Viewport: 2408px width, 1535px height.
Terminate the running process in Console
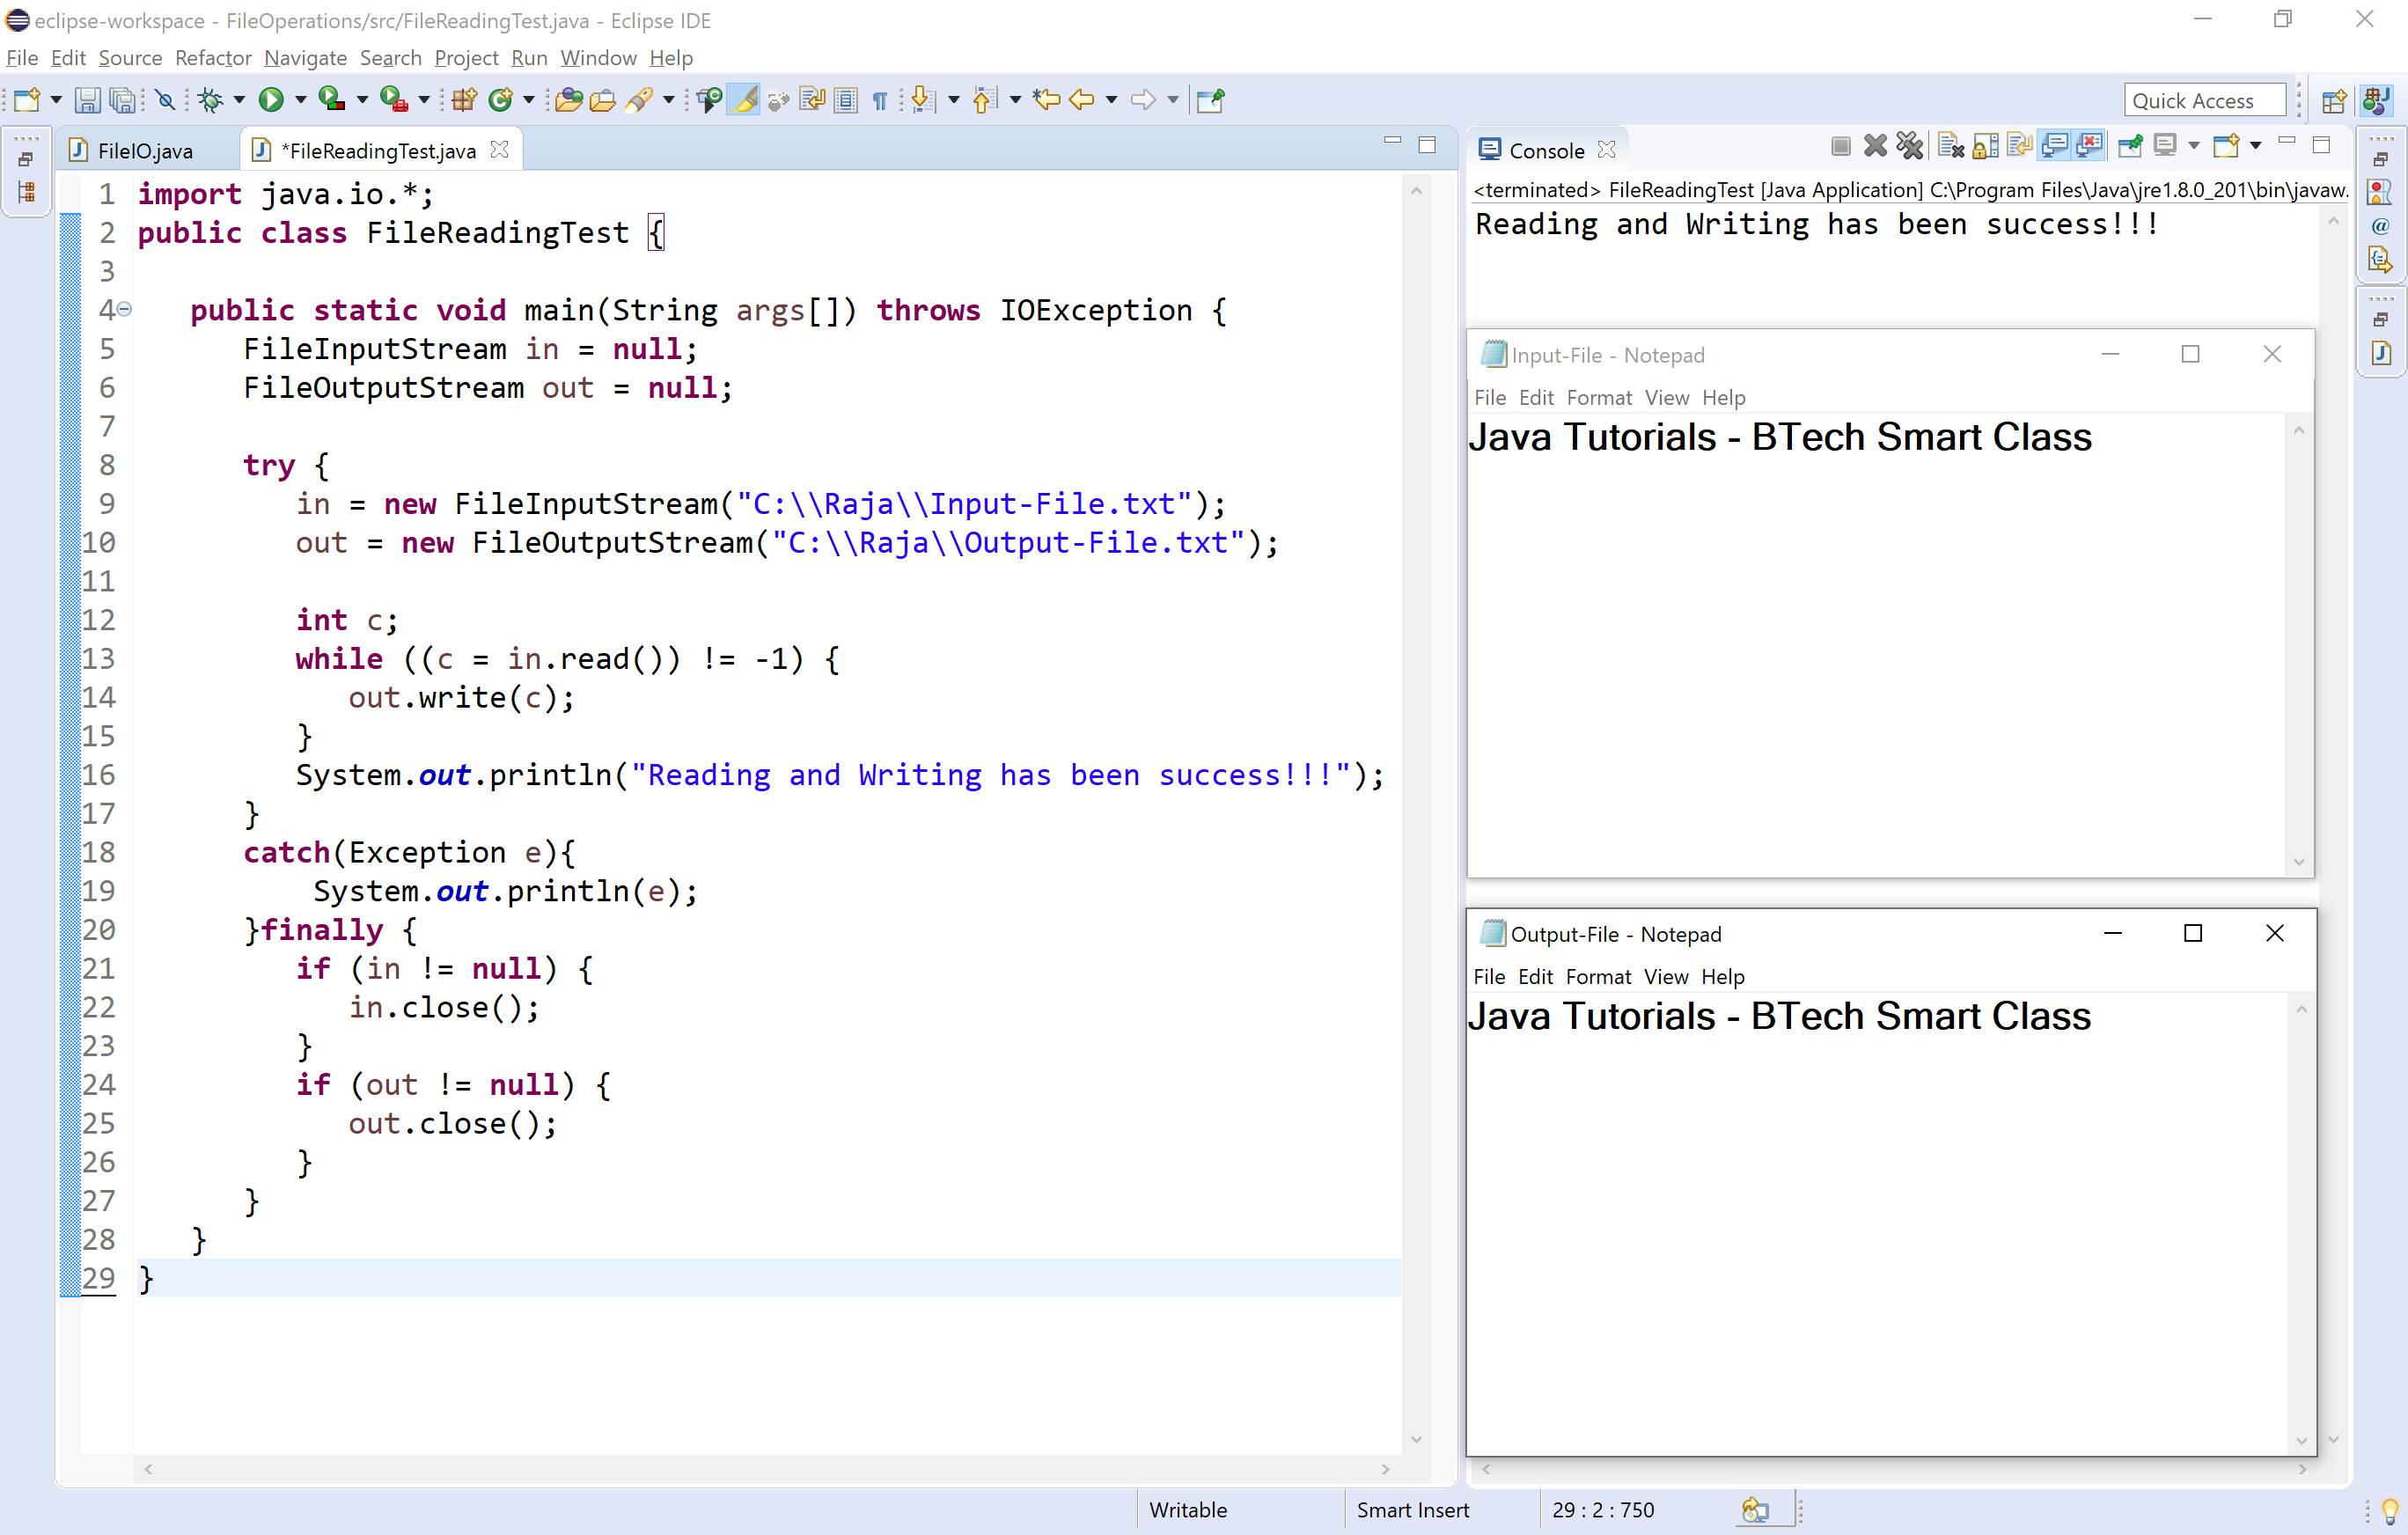click(x=1840, y=145)
